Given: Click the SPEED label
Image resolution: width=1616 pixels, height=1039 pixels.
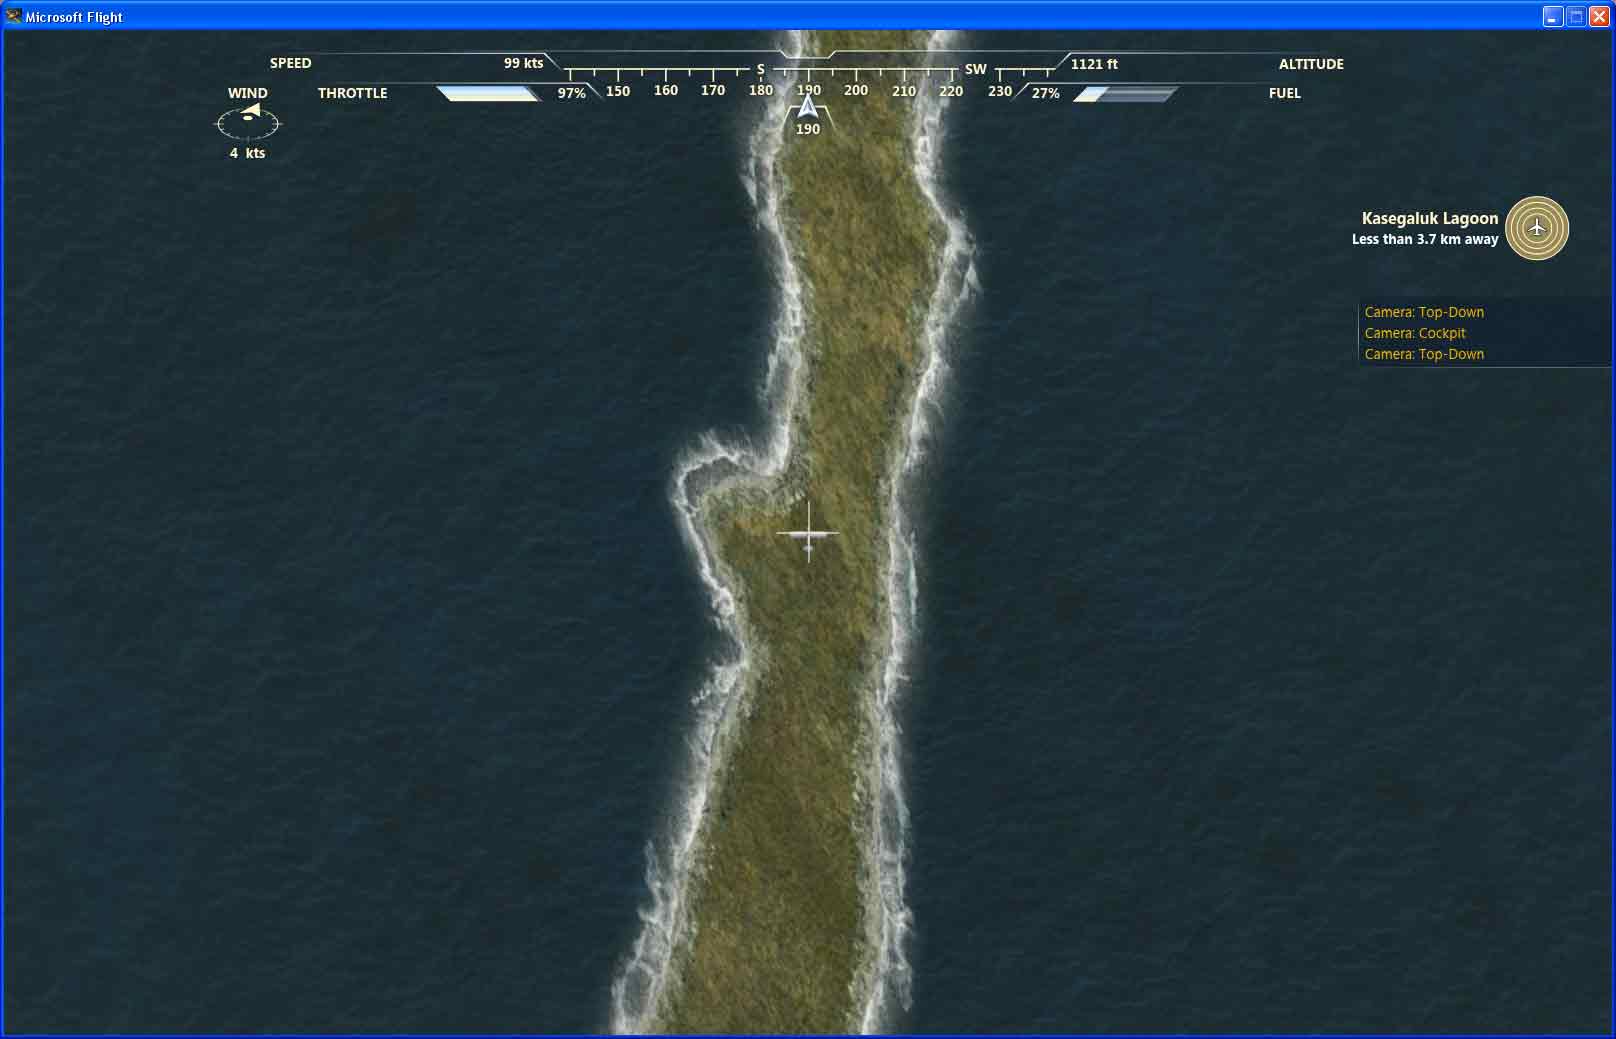Looking at the screenshot, I should coord(290,63).
